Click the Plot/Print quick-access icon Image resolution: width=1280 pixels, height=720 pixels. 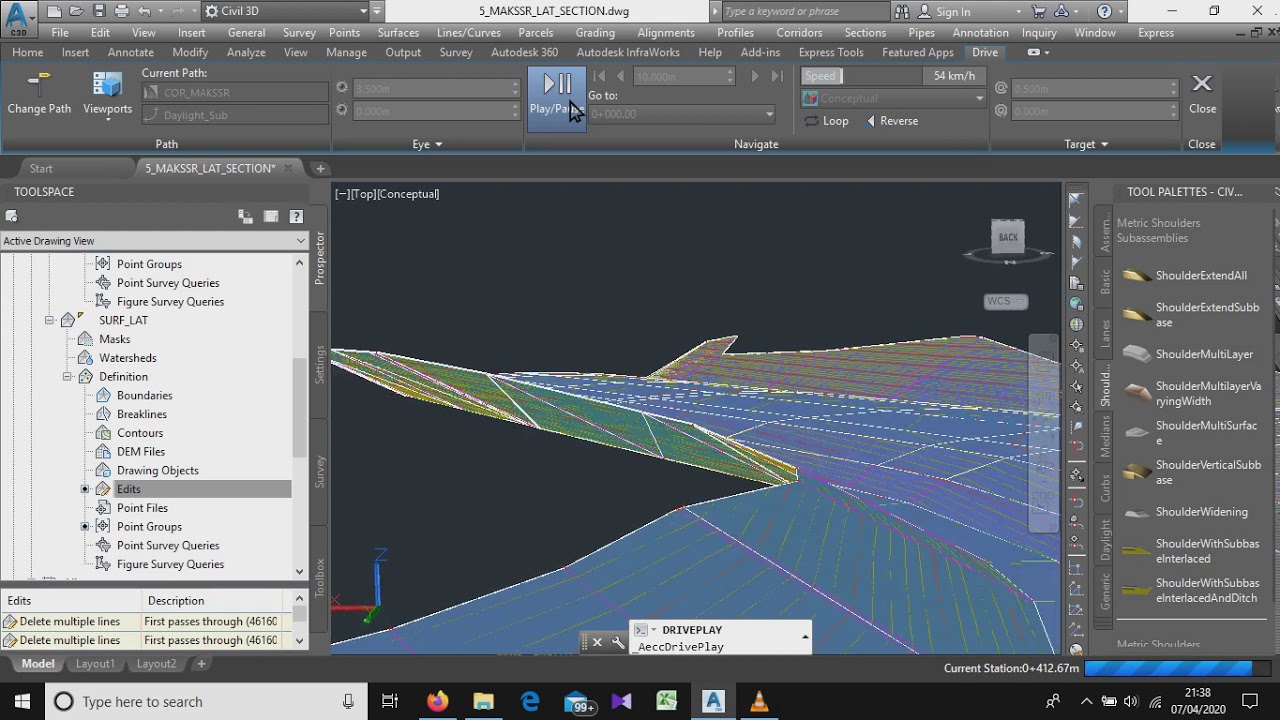(x=121, y=11)
